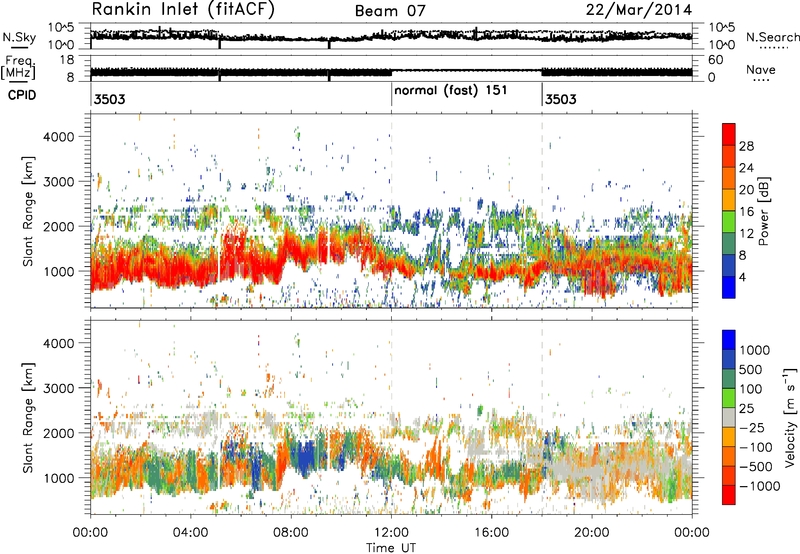Select the 'Velocity [m s⁻¹]' colorbar title
Viewport: 800px width, 554px height.
coord(790,417)
